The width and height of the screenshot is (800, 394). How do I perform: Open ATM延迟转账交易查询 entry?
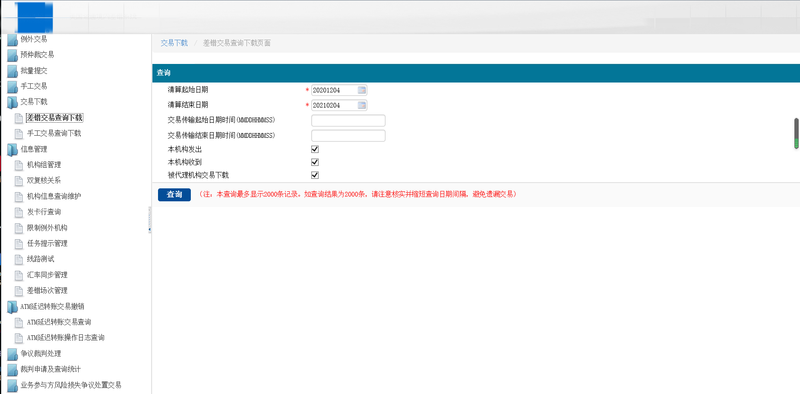[x=59, y=323]
